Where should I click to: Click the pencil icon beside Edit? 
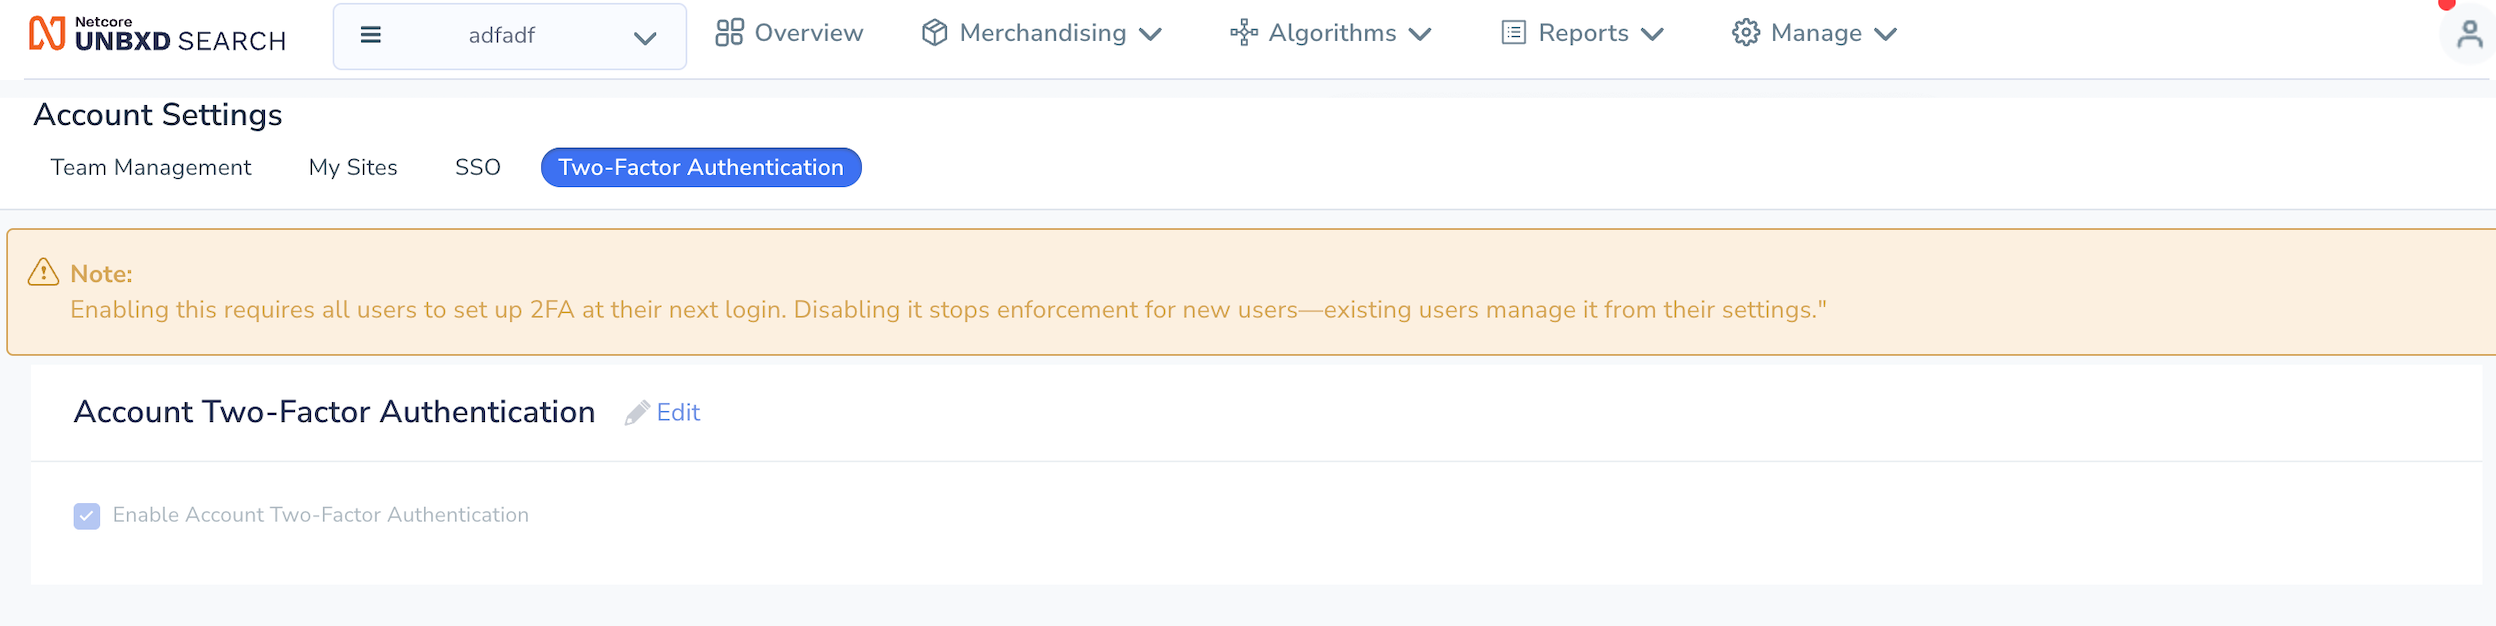coord(637,413)
